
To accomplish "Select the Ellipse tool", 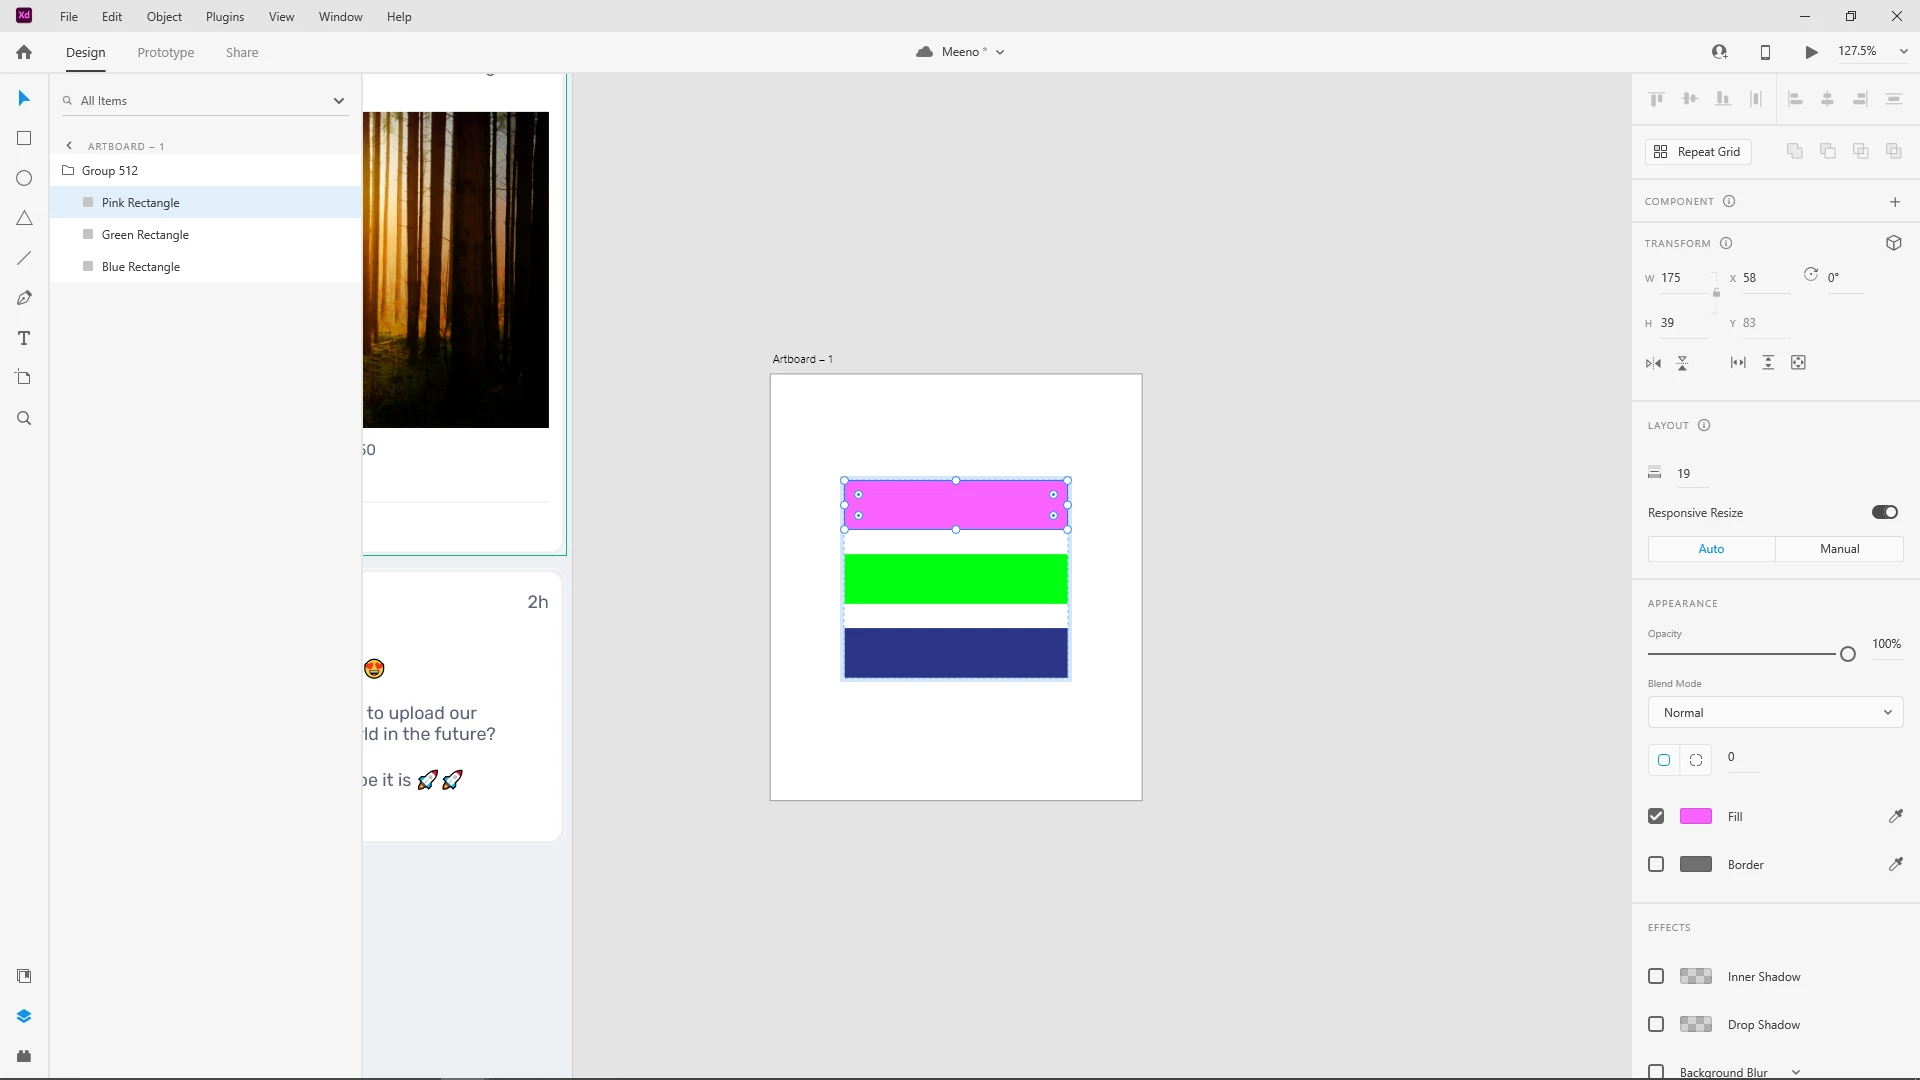I will pyautogui.click(x=24, y=178).
